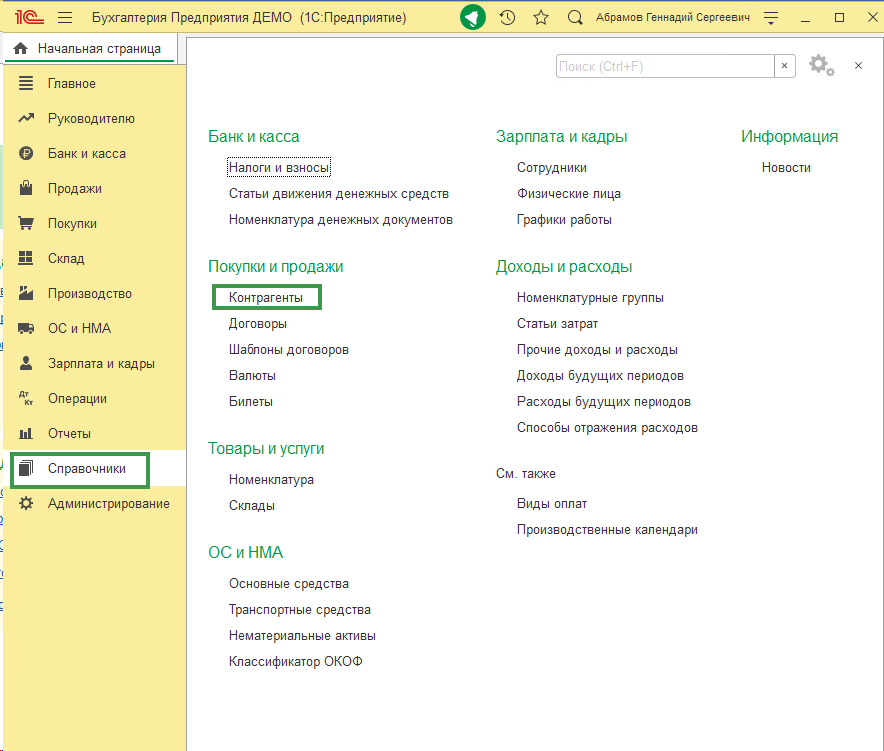Open Производственные календари

[607, 529]
